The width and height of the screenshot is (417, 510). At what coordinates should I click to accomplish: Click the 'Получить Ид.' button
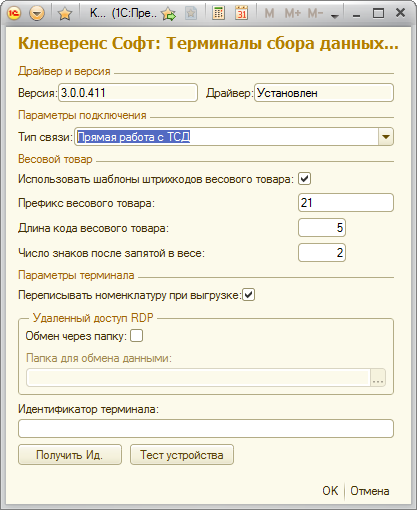[70, 455]
